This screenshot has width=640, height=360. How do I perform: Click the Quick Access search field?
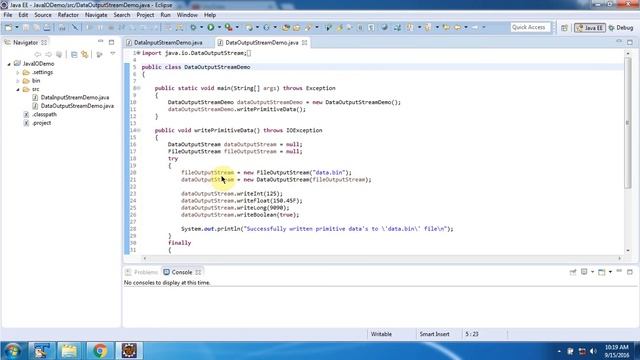[x=530, y=27]
